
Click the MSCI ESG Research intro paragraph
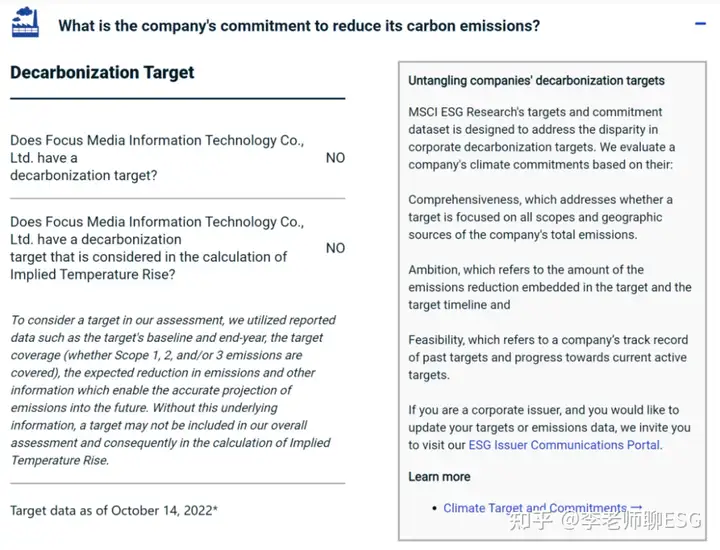(x=541, y=138)
